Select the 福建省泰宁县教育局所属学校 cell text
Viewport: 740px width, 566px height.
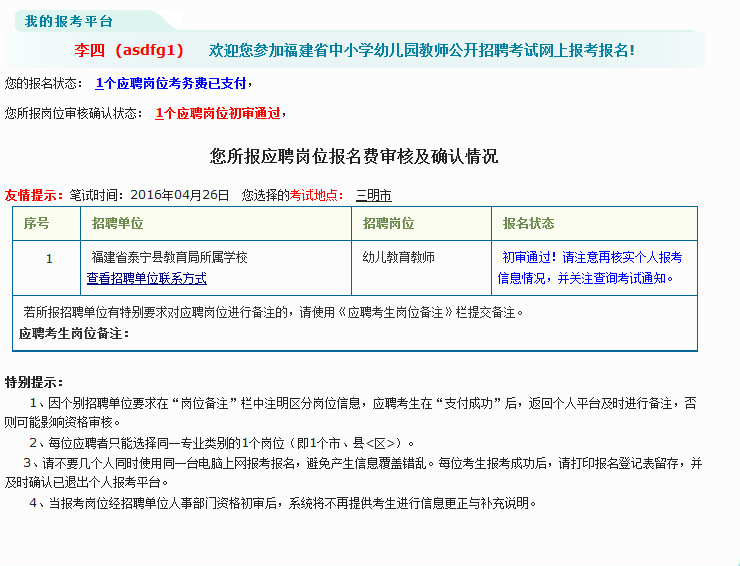pos(169,257)
